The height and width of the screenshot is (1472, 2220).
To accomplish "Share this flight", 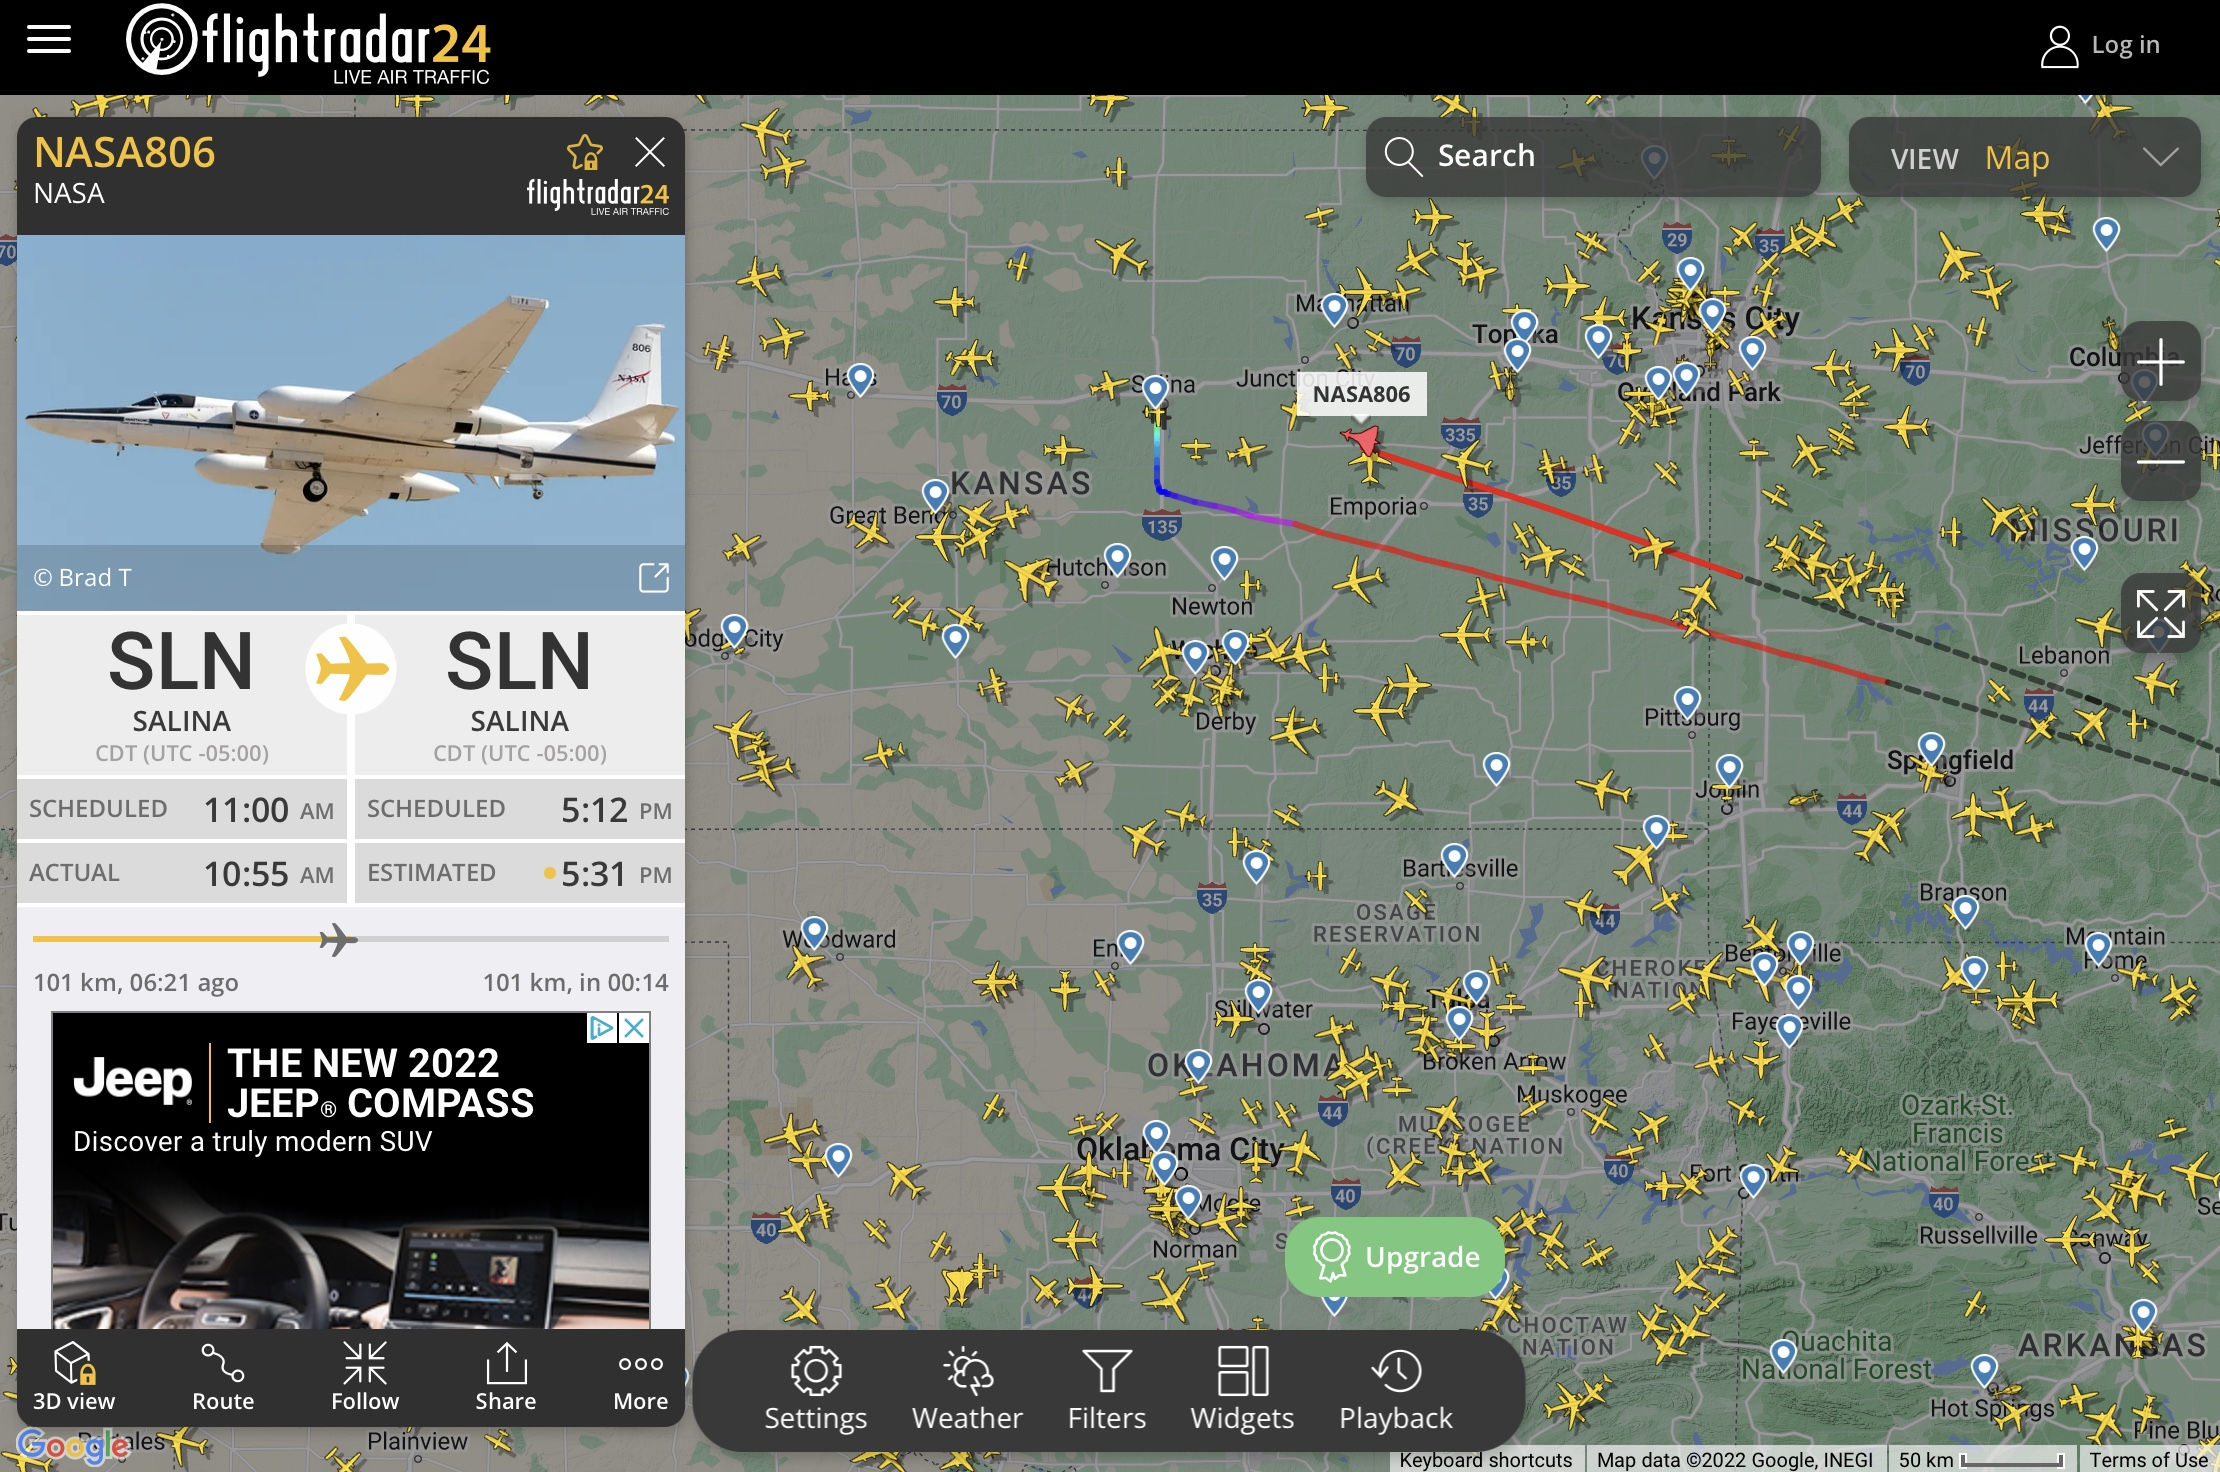I will coord(506,1378).
